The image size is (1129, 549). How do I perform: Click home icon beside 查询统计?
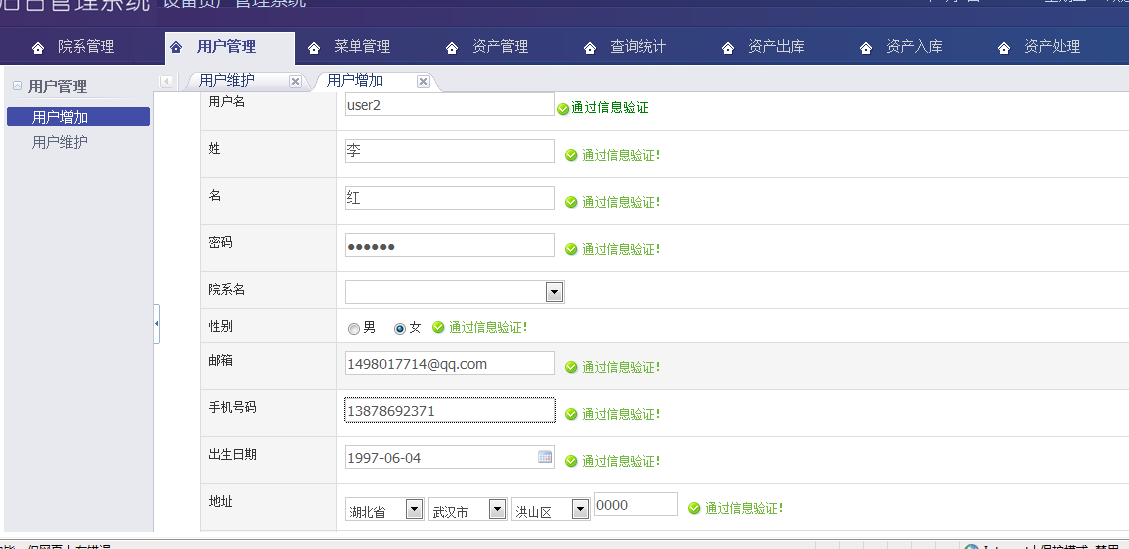point(590,48)
